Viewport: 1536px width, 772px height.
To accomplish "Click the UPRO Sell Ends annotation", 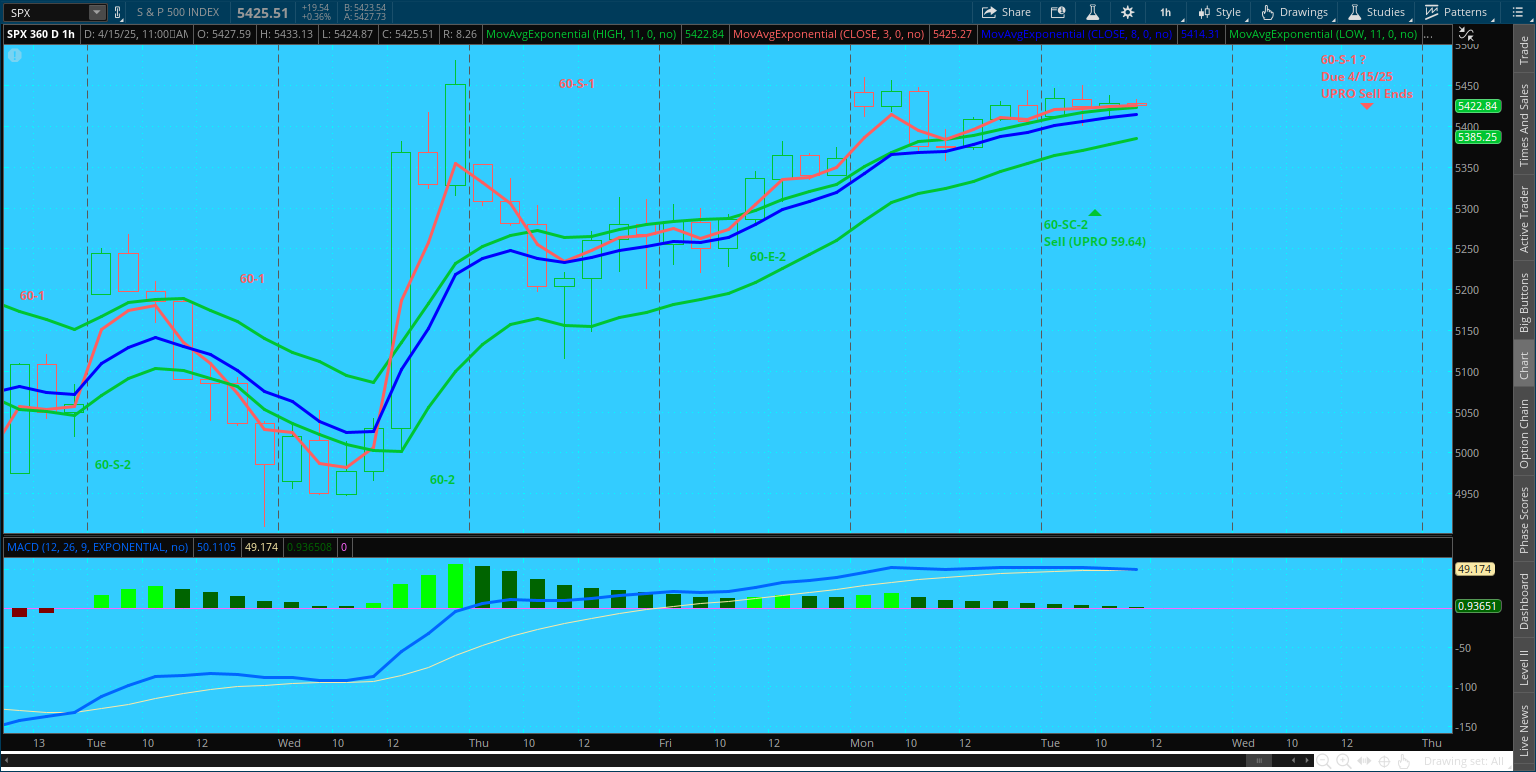I will tap(1366, 94).
